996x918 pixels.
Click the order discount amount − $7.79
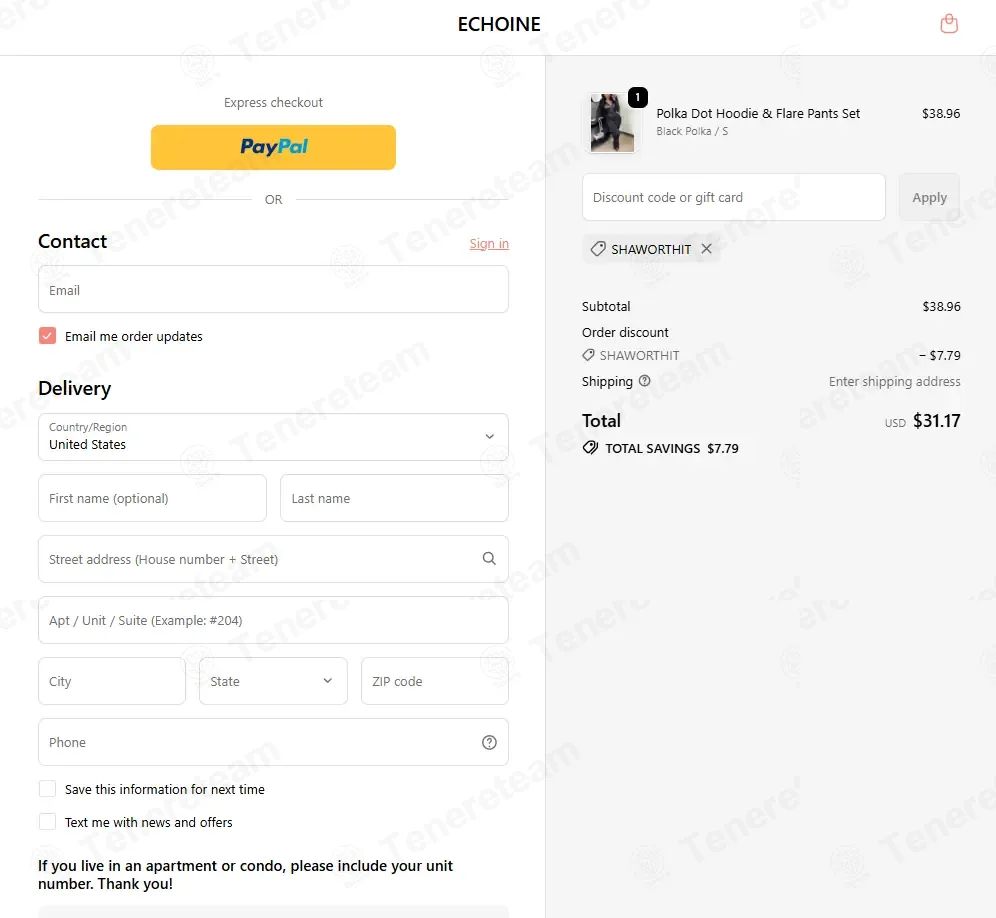coord(939,355)
